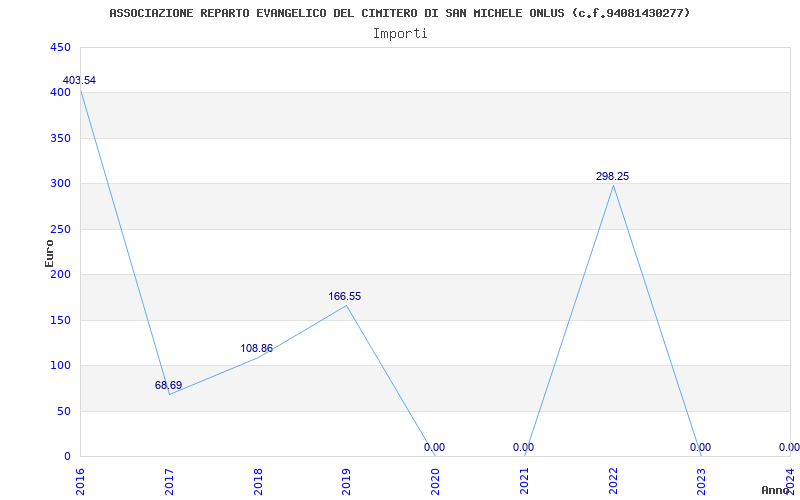Click the 'Anno' x-axis title
This screenshot has height=500, width=800.
tap(775, 490)
